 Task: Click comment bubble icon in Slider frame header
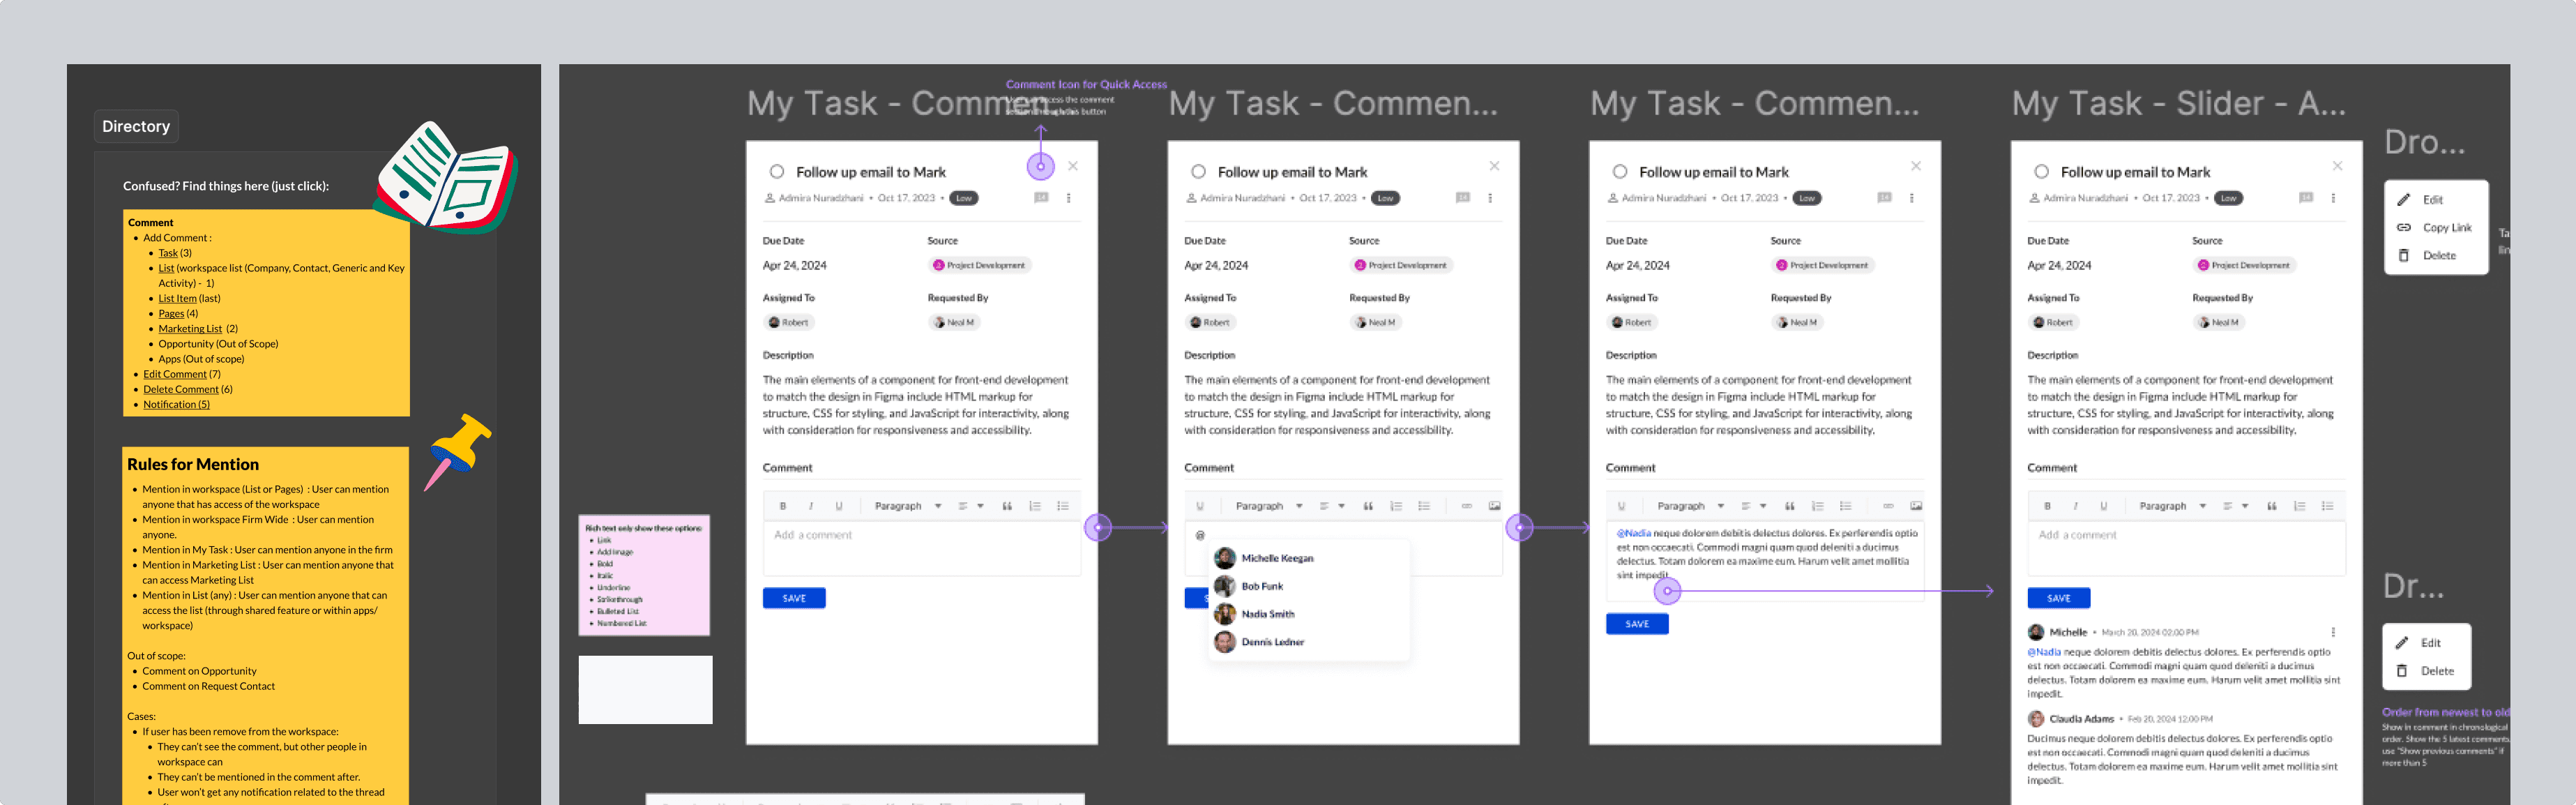pyautogui.click(x=2306, y=198)
